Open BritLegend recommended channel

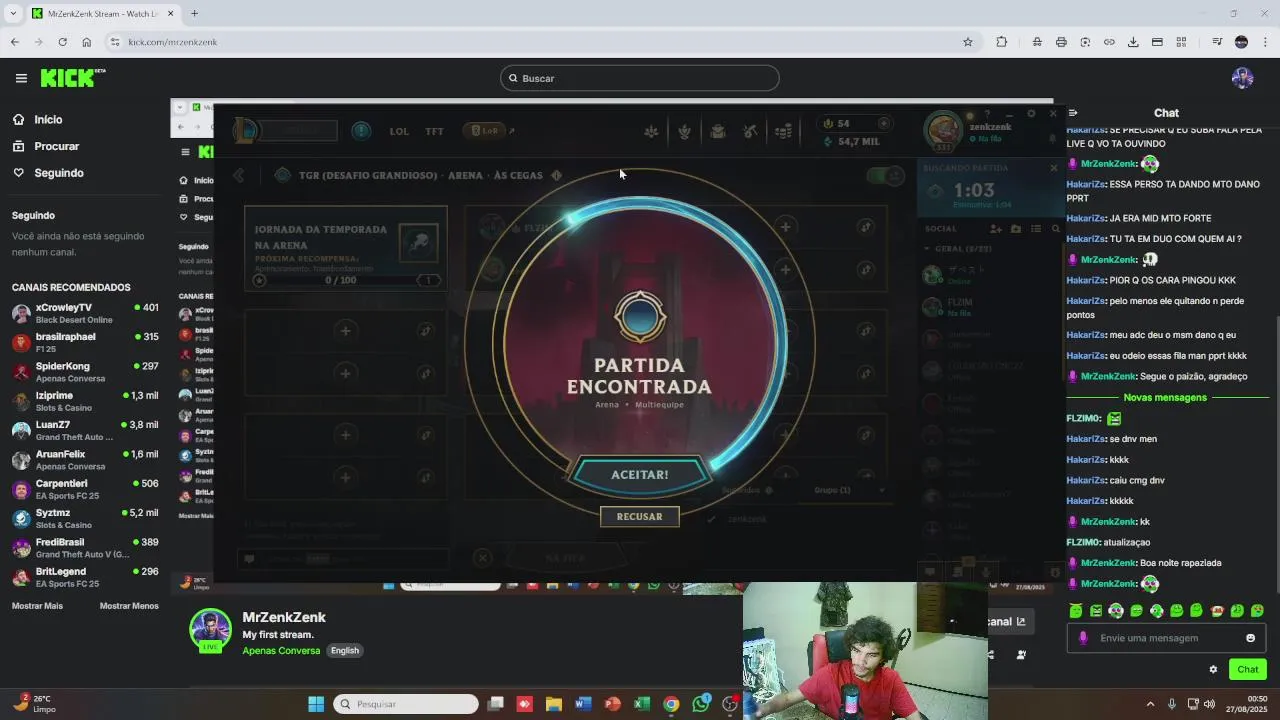(85, 577)
